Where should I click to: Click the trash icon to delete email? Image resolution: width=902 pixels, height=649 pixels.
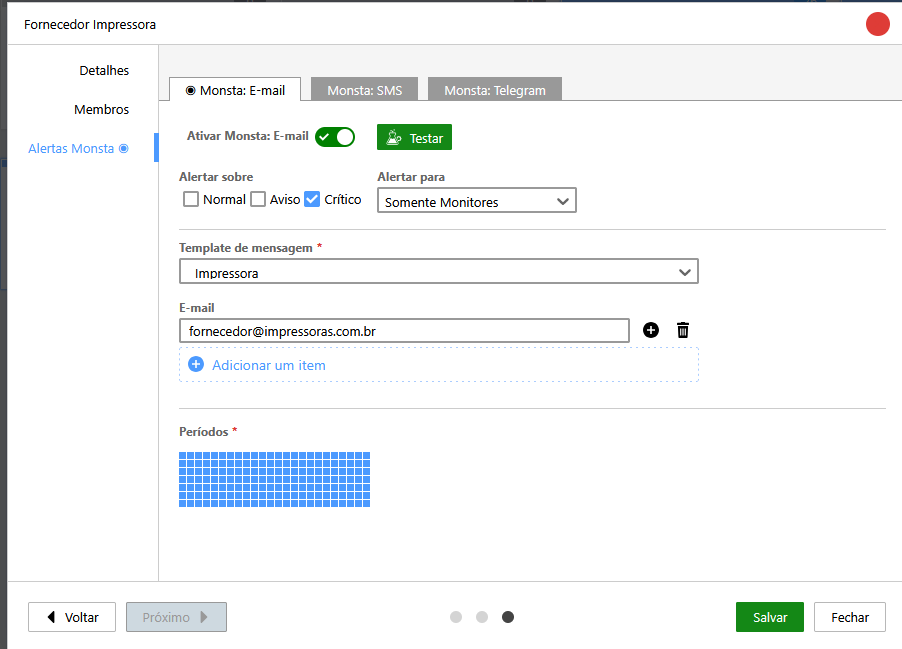tap(683, 330)
